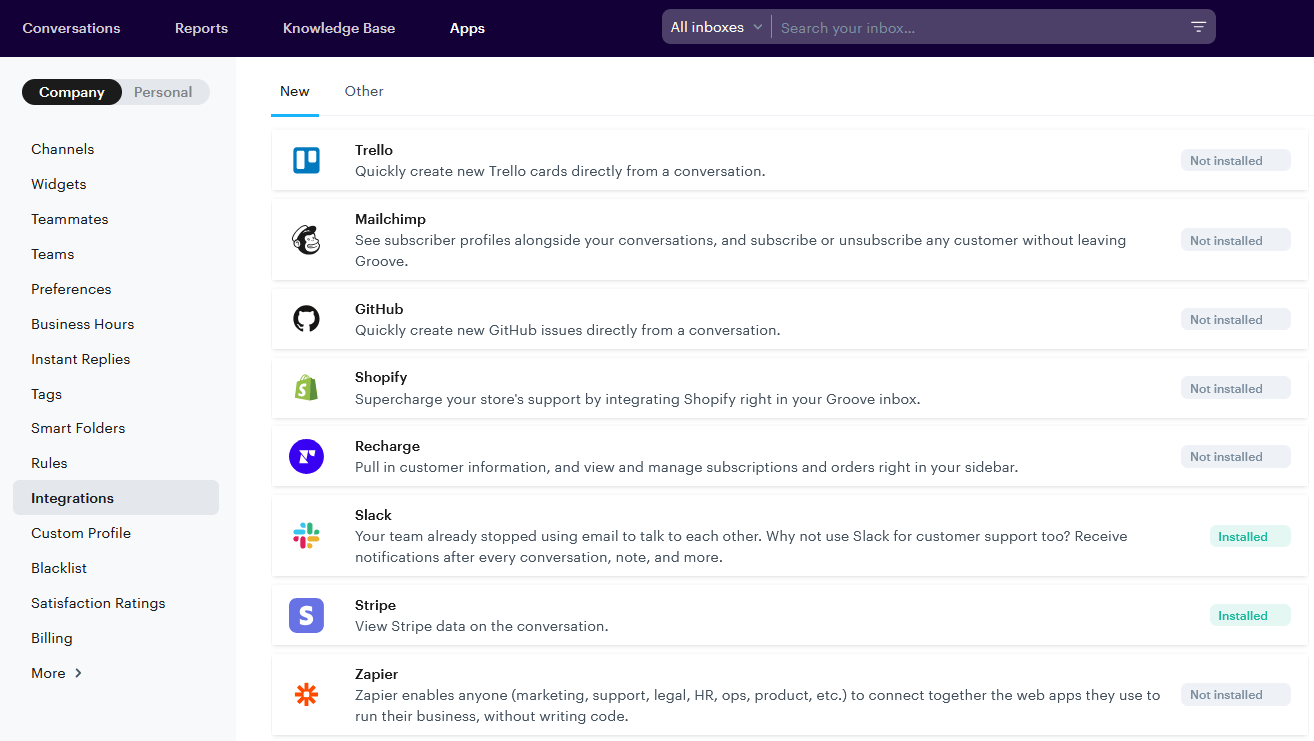Viewport: 1314px width, 741px height.
Task: Open the Knowledge Base menu
Action: [x=339, y=28]
